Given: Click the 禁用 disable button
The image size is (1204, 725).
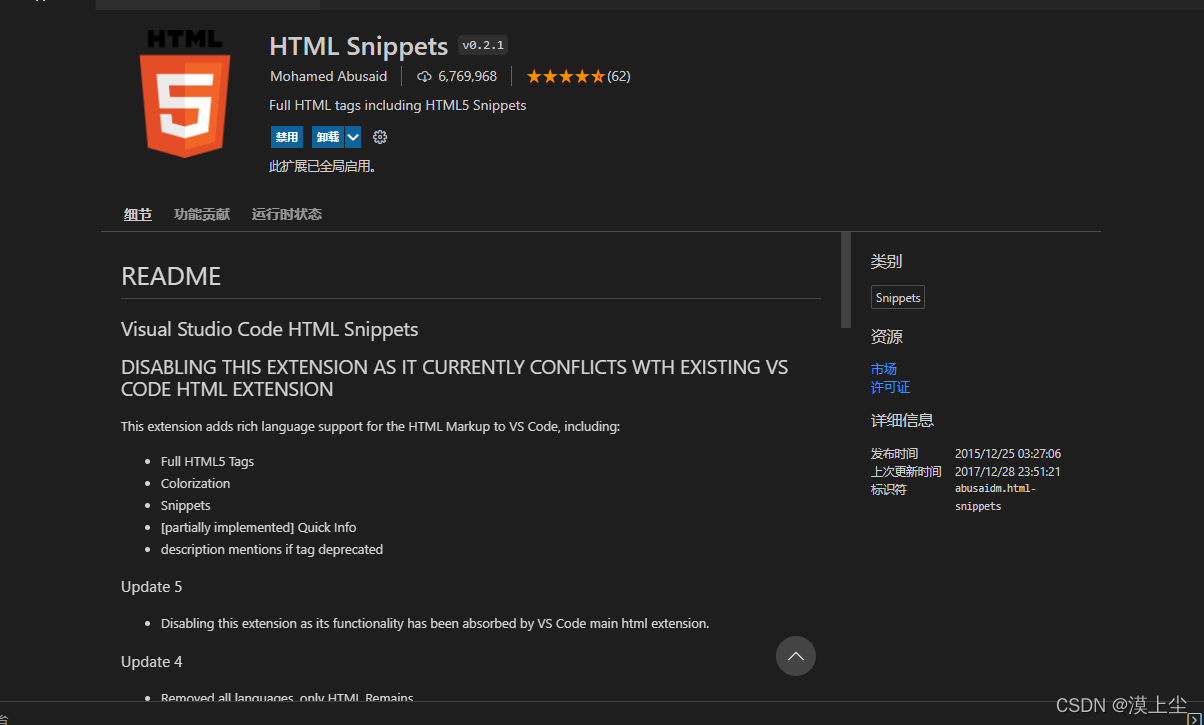Looking at the screenshot, I should coord(287,137).
